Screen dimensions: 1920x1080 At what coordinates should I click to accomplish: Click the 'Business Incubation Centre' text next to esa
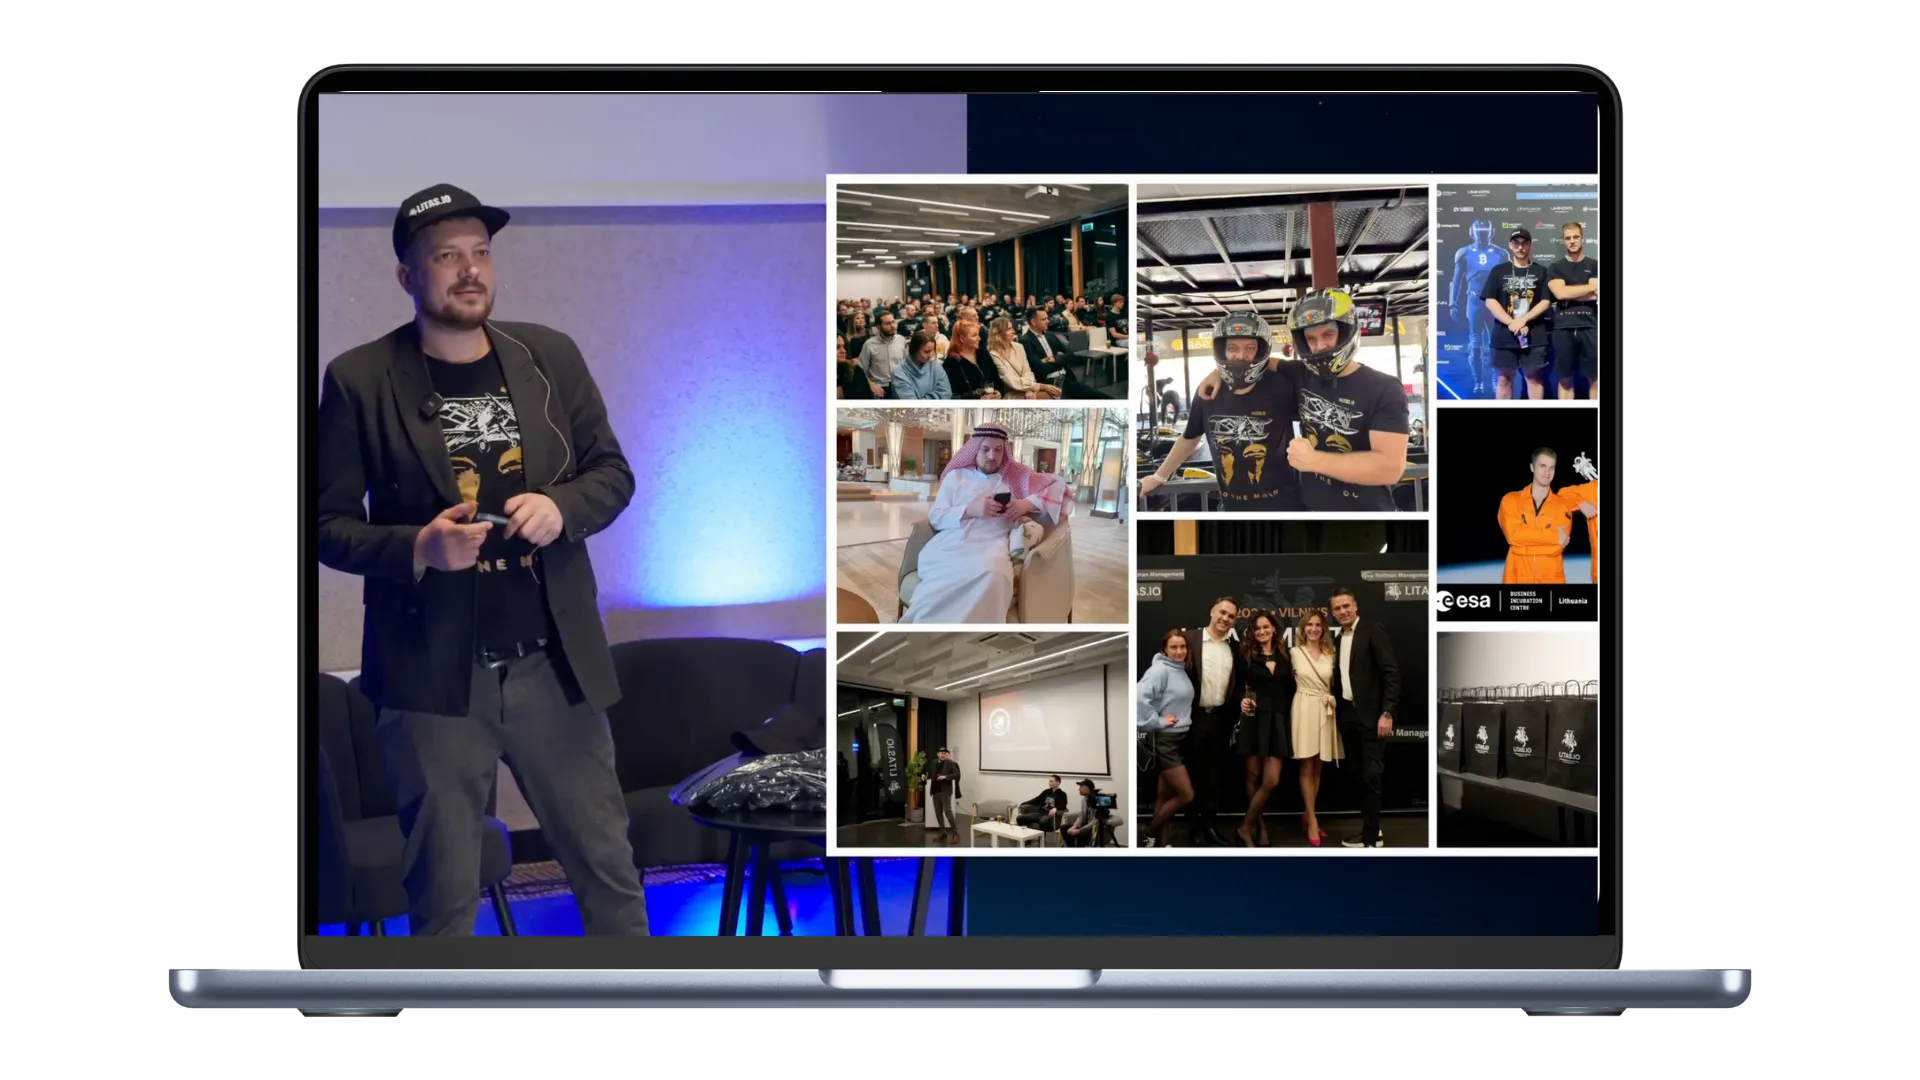tap(1527, 601)
